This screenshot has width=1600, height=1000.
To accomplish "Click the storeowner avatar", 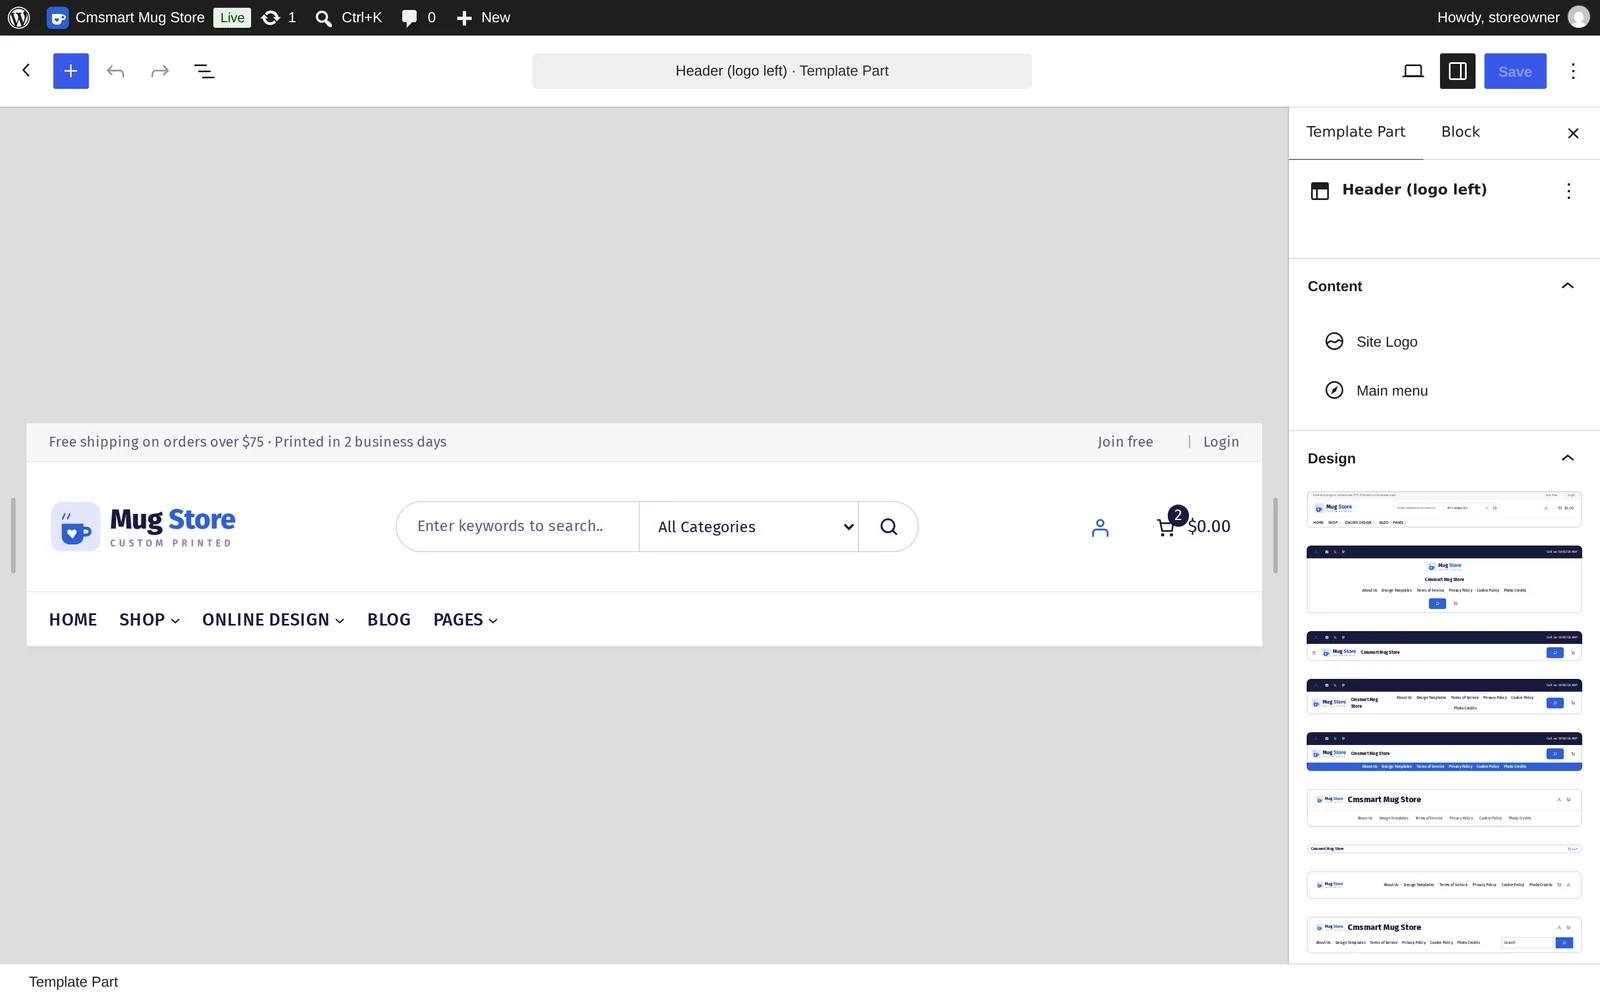I will (x=1579, y=17).
